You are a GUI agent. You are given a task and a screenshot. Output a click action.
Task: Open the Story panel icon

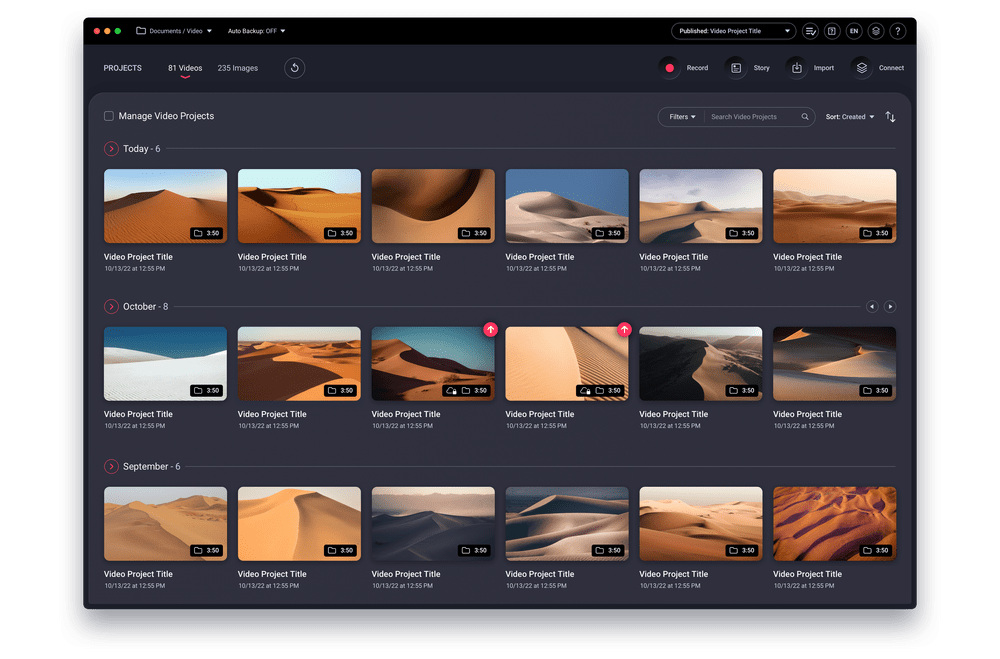pyautogui.click(x=736, y=67)
